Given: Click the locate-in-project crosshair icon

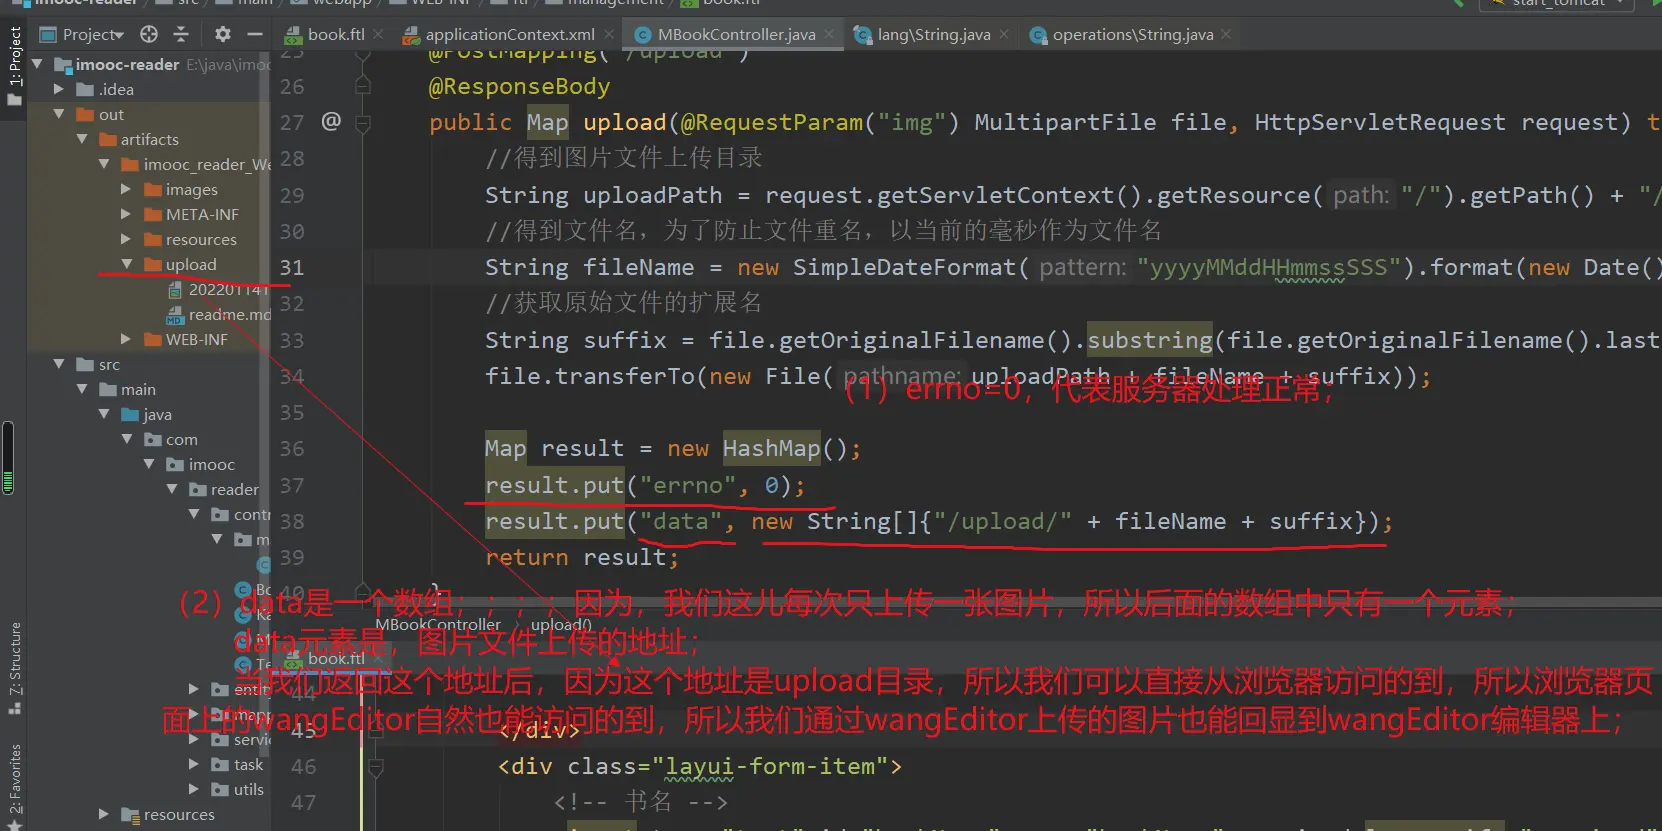Looking at the screenshot, I should coord(149,34).
